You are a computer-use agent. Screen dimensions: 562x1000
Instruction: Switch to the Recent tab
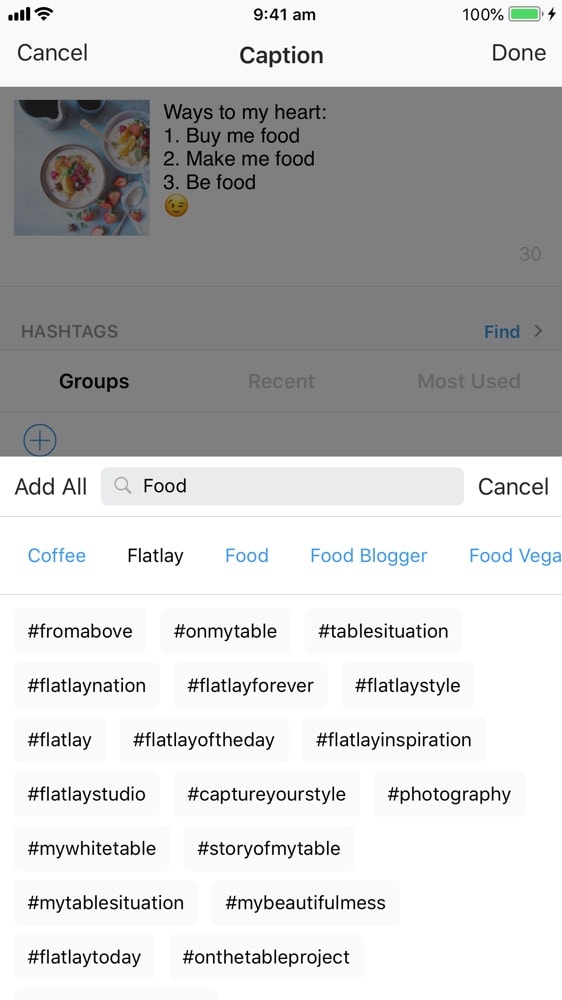coord(281,381)
